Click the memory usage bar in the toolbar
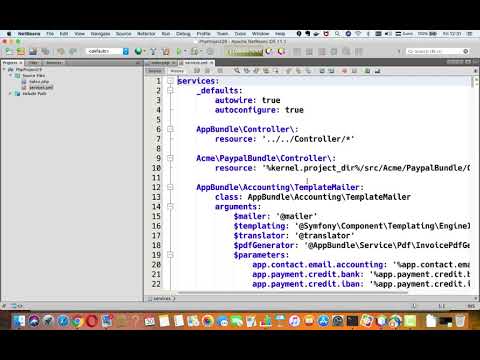Screen dimensions: 480x360 (244, 52)
